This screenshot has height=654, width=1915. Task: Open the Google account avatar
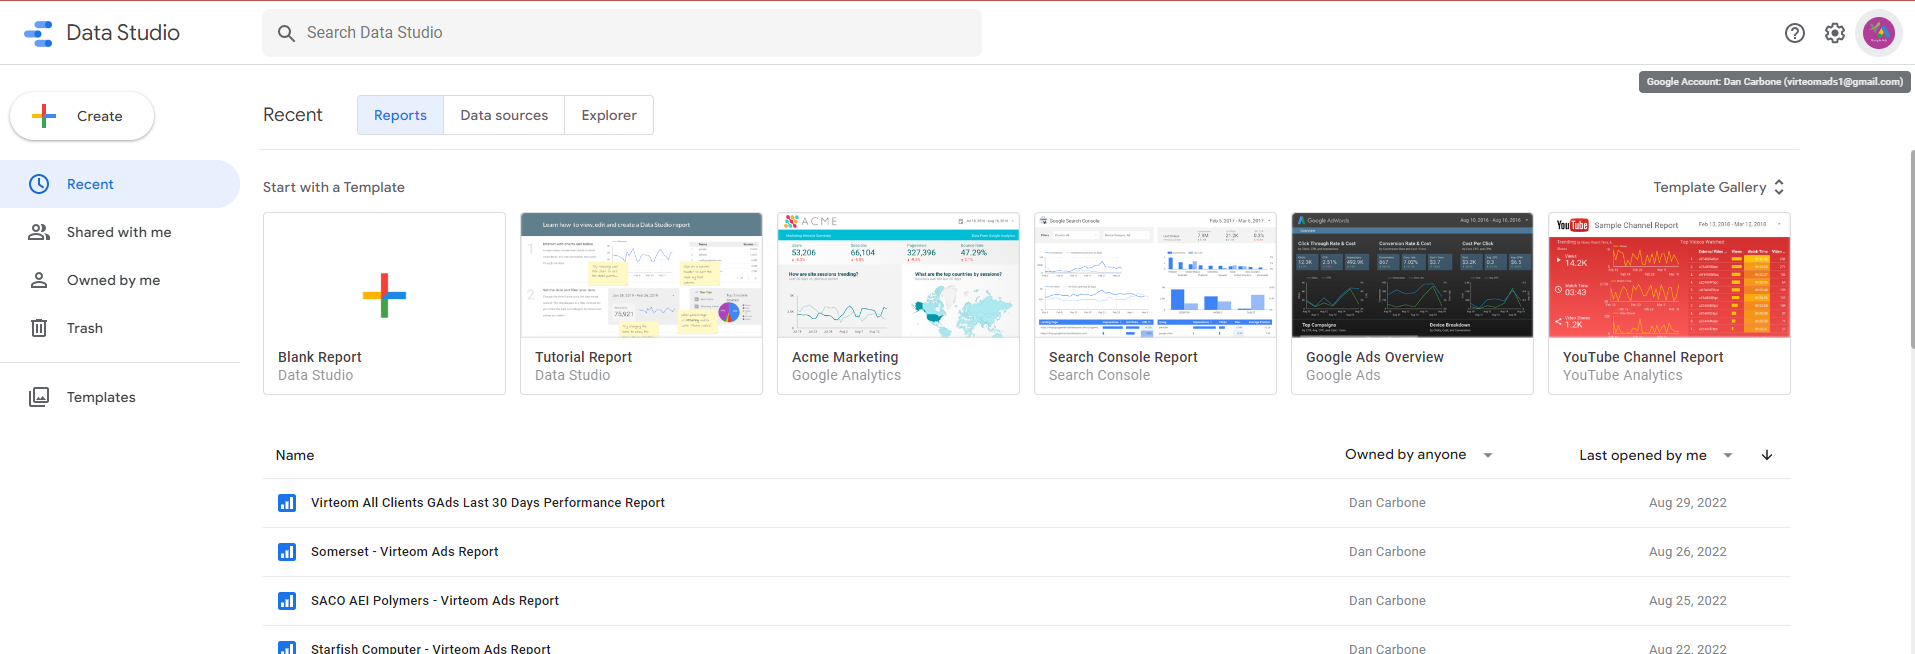coord(1878,33)
